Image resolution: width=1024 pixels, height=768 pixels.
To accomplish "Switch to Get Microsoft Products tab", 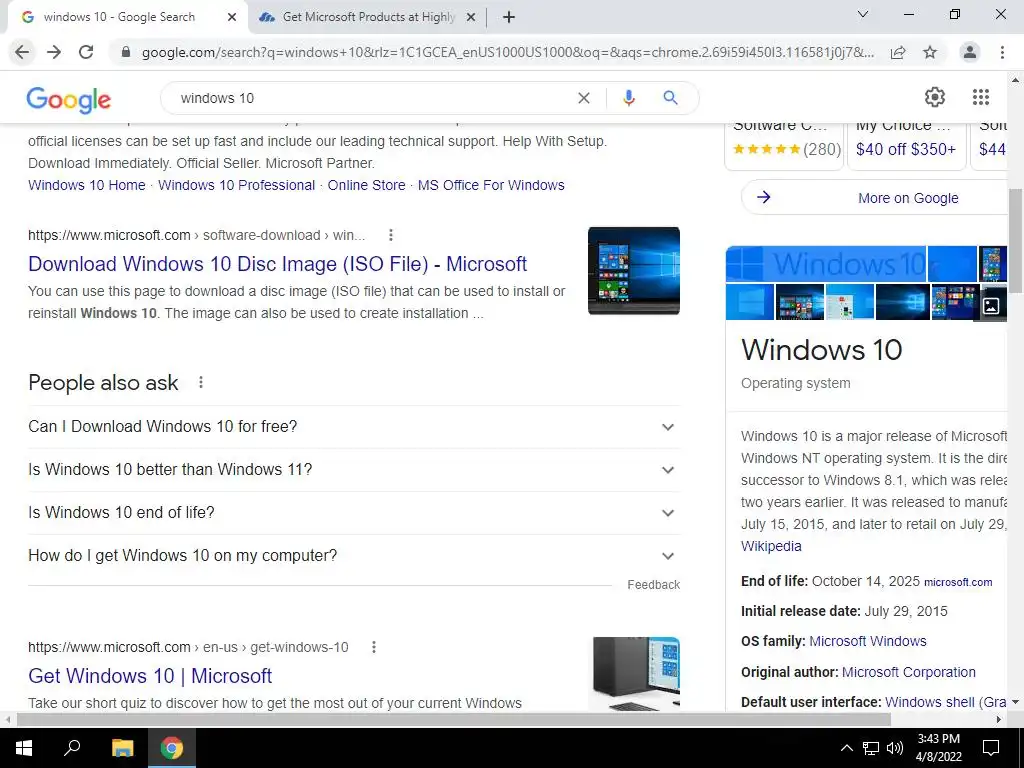I will [x=368, y=17].
